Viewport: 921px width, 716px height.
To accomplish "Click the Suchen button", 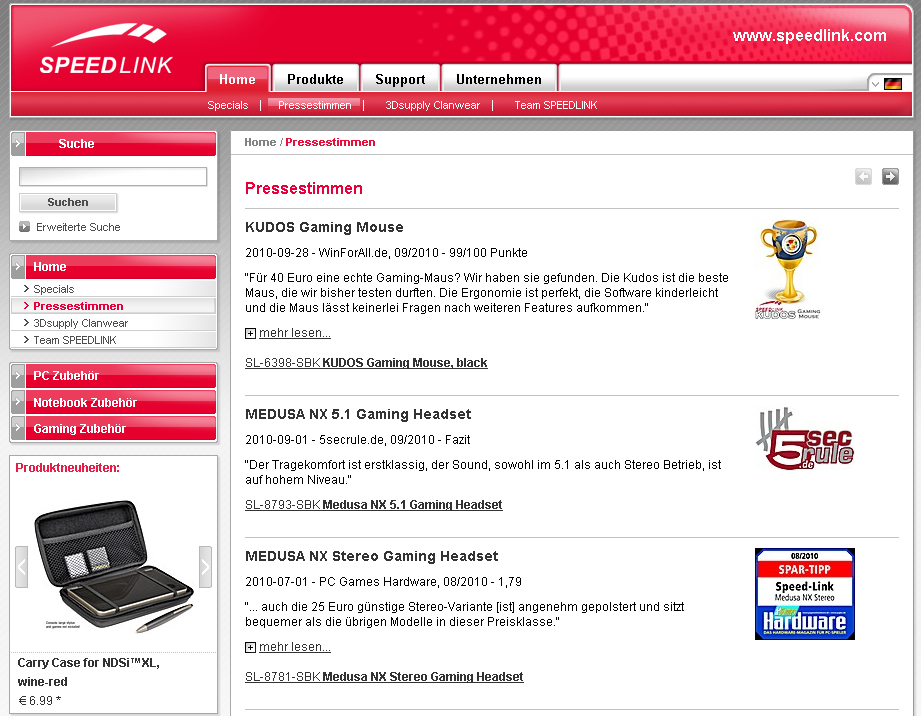I will click(68, 202).
